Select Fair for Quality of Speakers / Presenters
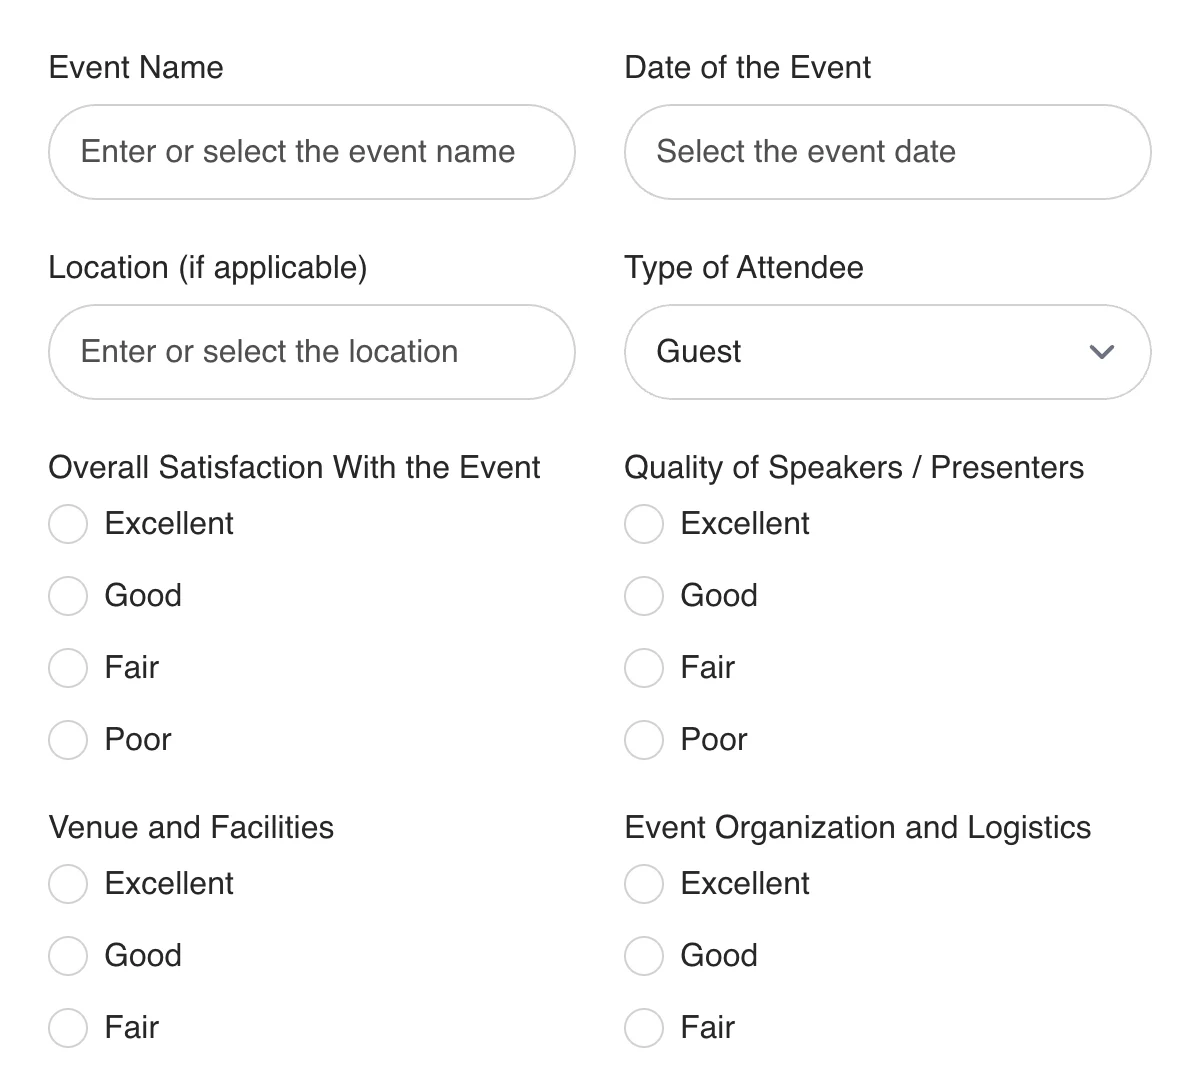This screenshot has width=1200, height=1080. (x=643, y=667)
